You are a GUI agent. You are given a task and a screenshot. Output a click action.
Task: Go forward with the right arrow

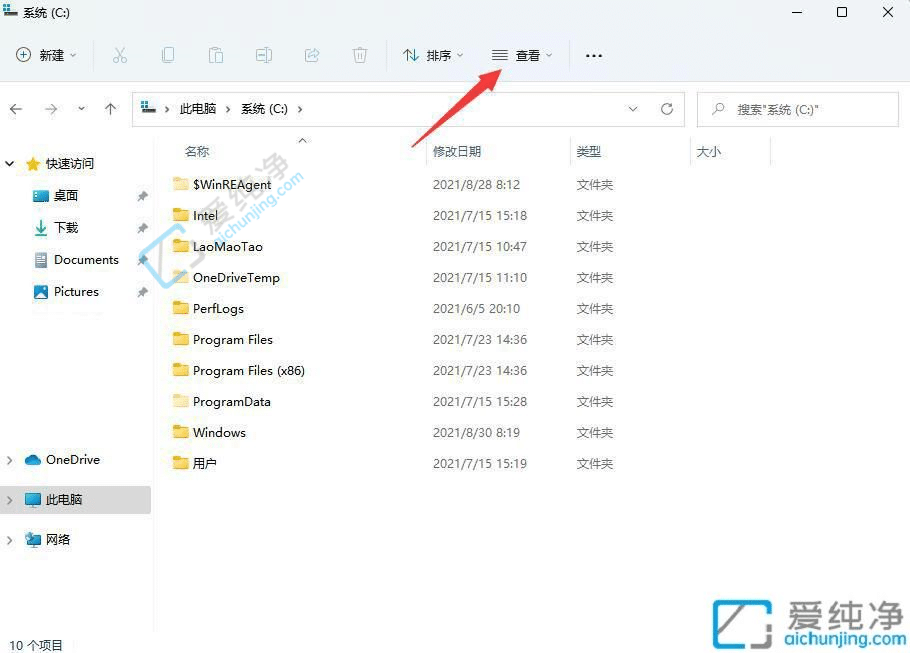click(51, 109)
